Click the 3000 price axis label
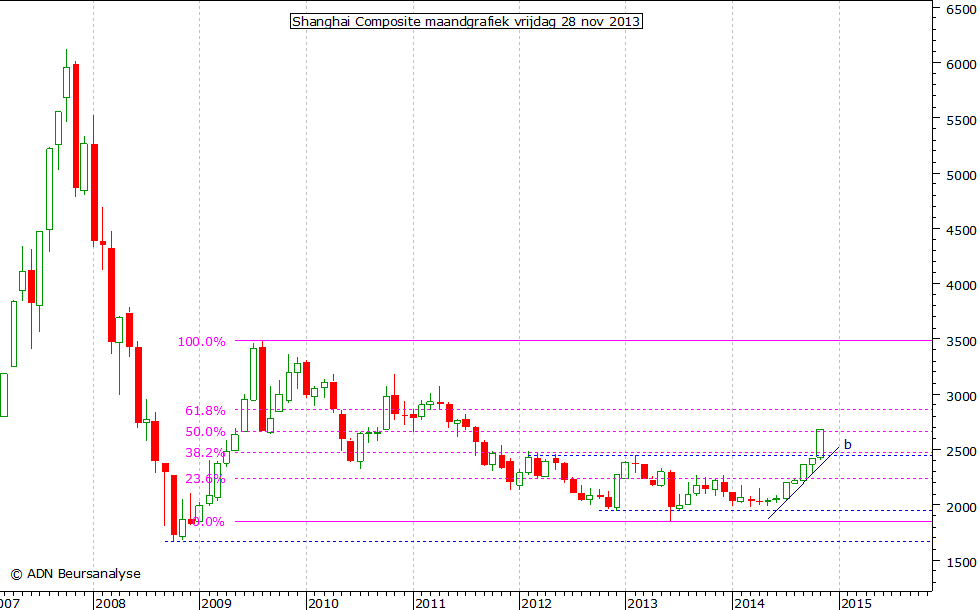Viewport: 980px width, 610px height. (961, 396)
